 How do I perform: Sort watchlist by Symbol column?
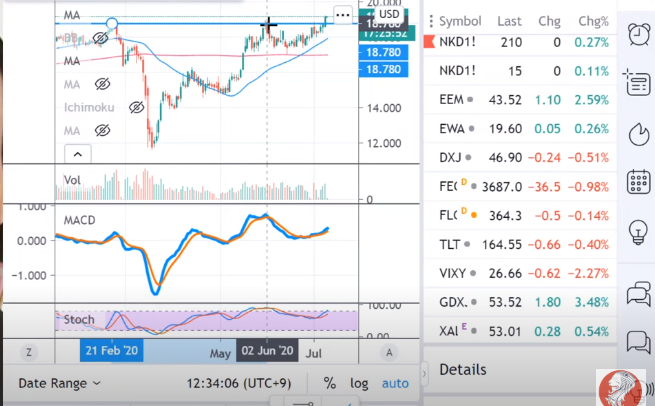[460, 21]
